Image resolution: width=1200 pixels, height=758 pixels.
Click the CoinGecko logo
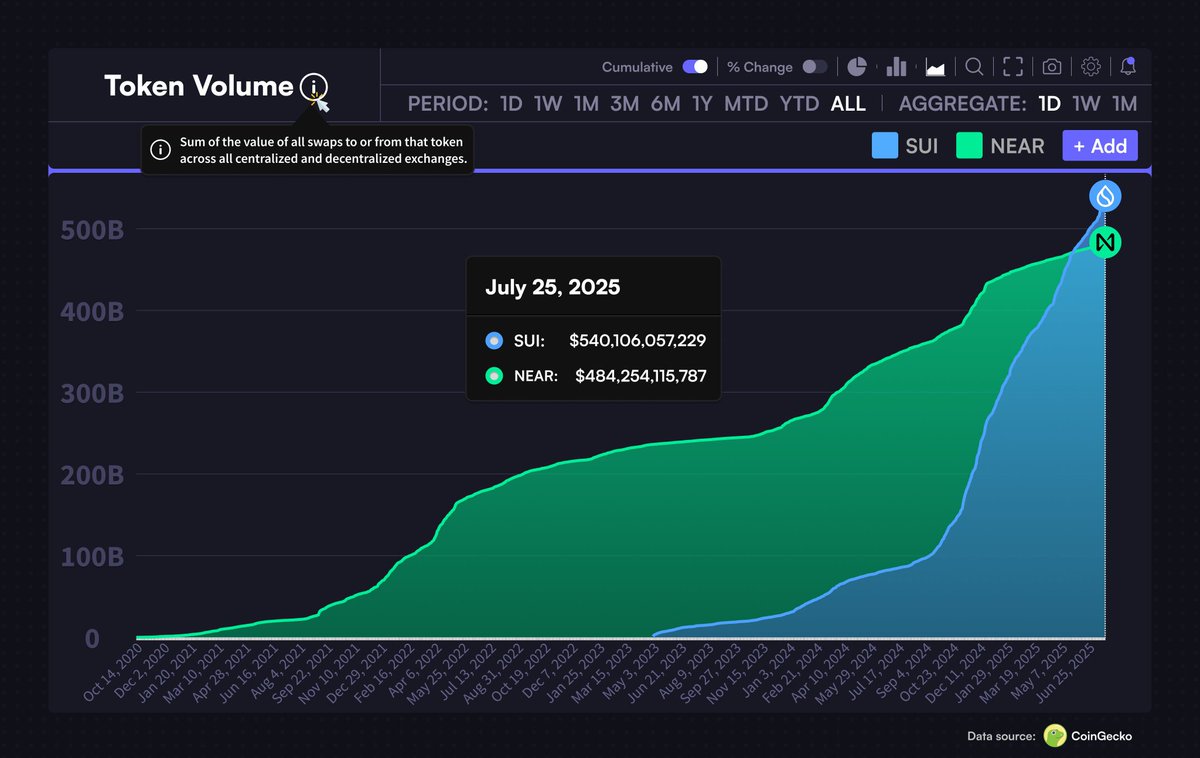click(1055, 736)
